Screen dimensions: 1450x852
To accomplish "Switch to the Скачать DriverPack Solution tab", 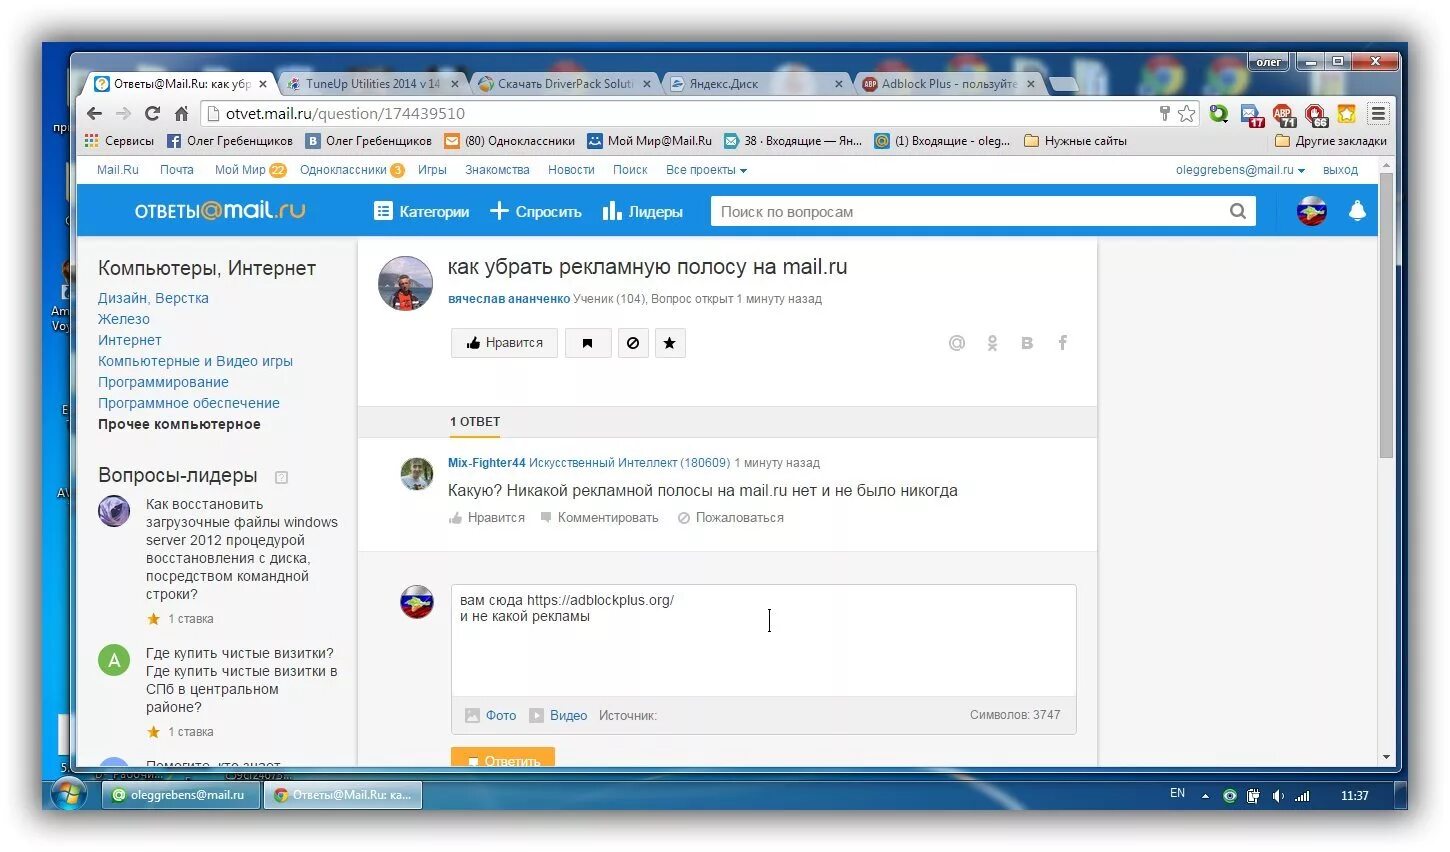I will tap(565, 84).
